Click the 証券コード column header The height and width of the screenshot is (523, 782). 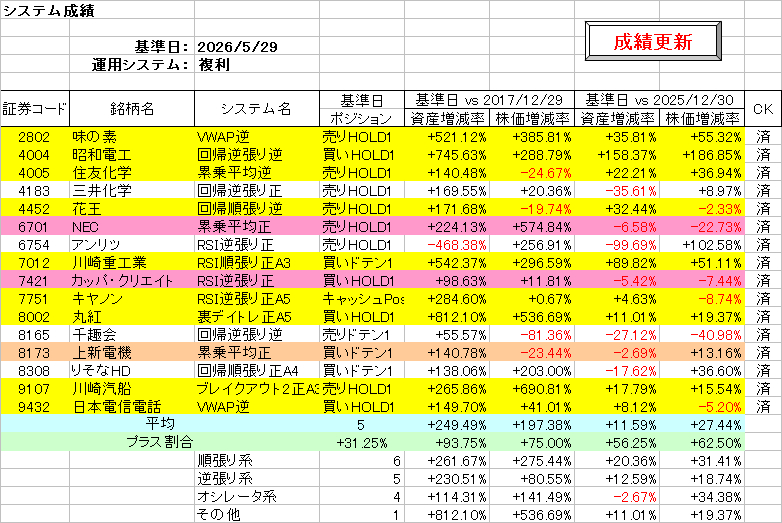click(x=35, y=109)
